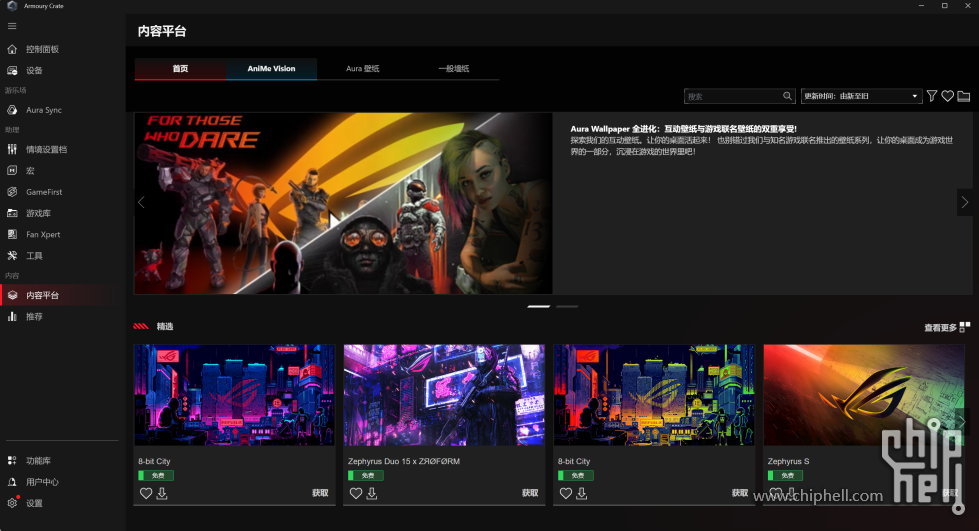Open 游戏库 game library in sidebar
Viewport: 979px width, 531px height.
point(38,213)
